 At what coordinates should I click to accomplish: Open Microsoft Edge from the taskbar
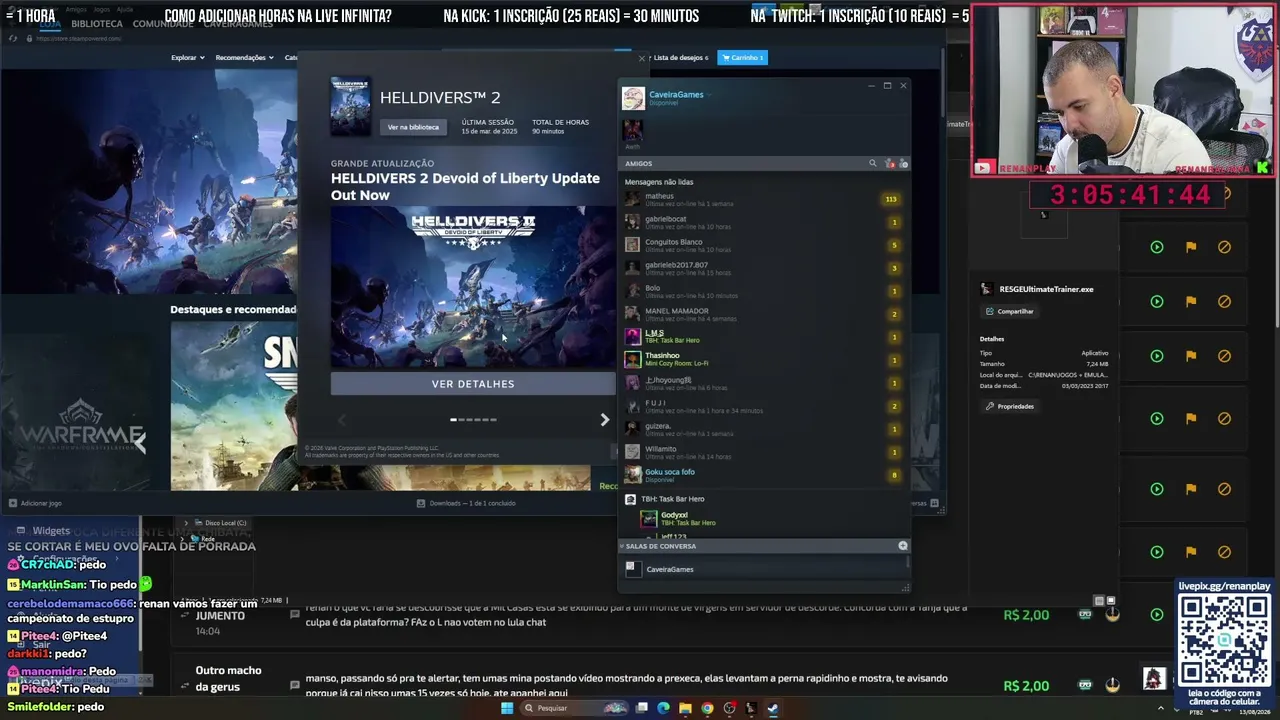663,708
